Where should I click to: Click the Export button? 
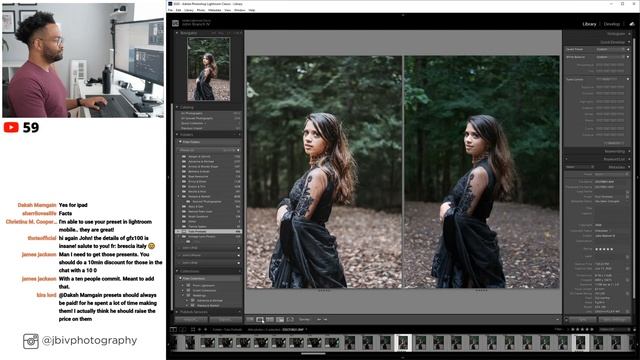tap(225, 320)
